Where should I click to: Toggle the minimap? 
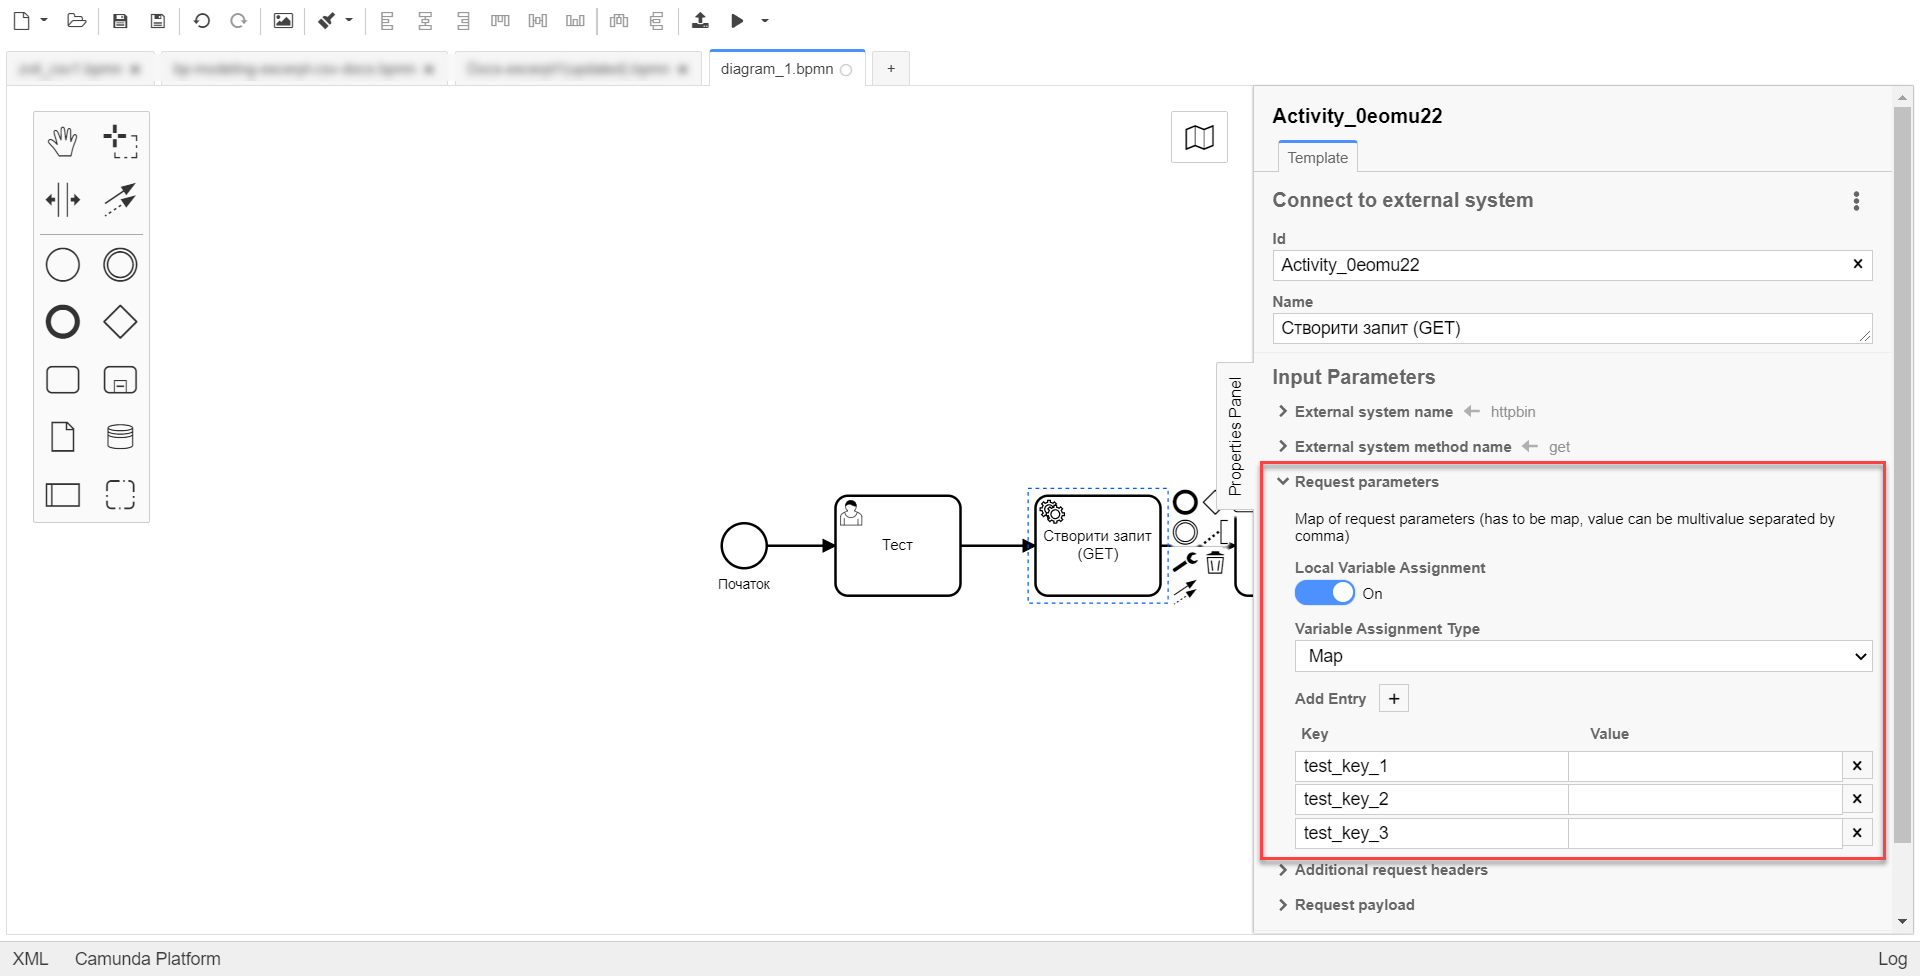pyautogui.click(x=1199, y=138)
